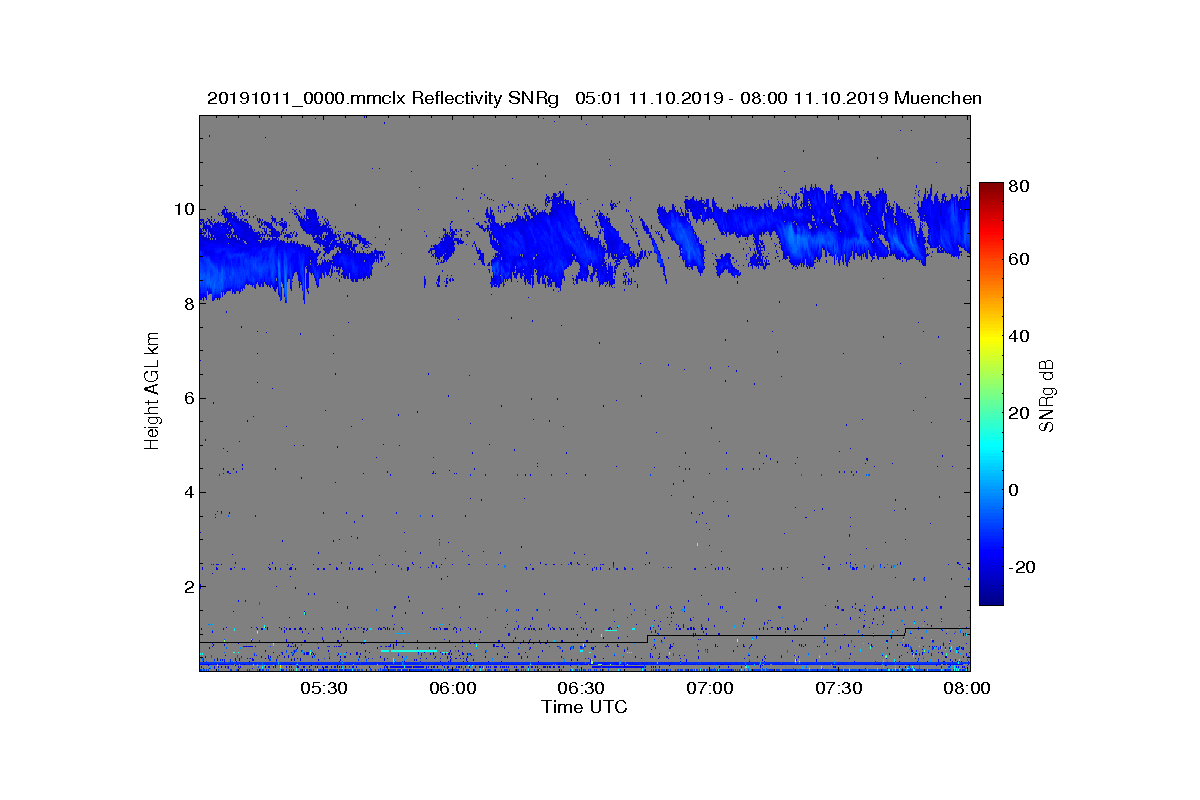The image size is (1200, 800).
Task: Click the 06:30 time tick label
Action: tap(581, 689)
